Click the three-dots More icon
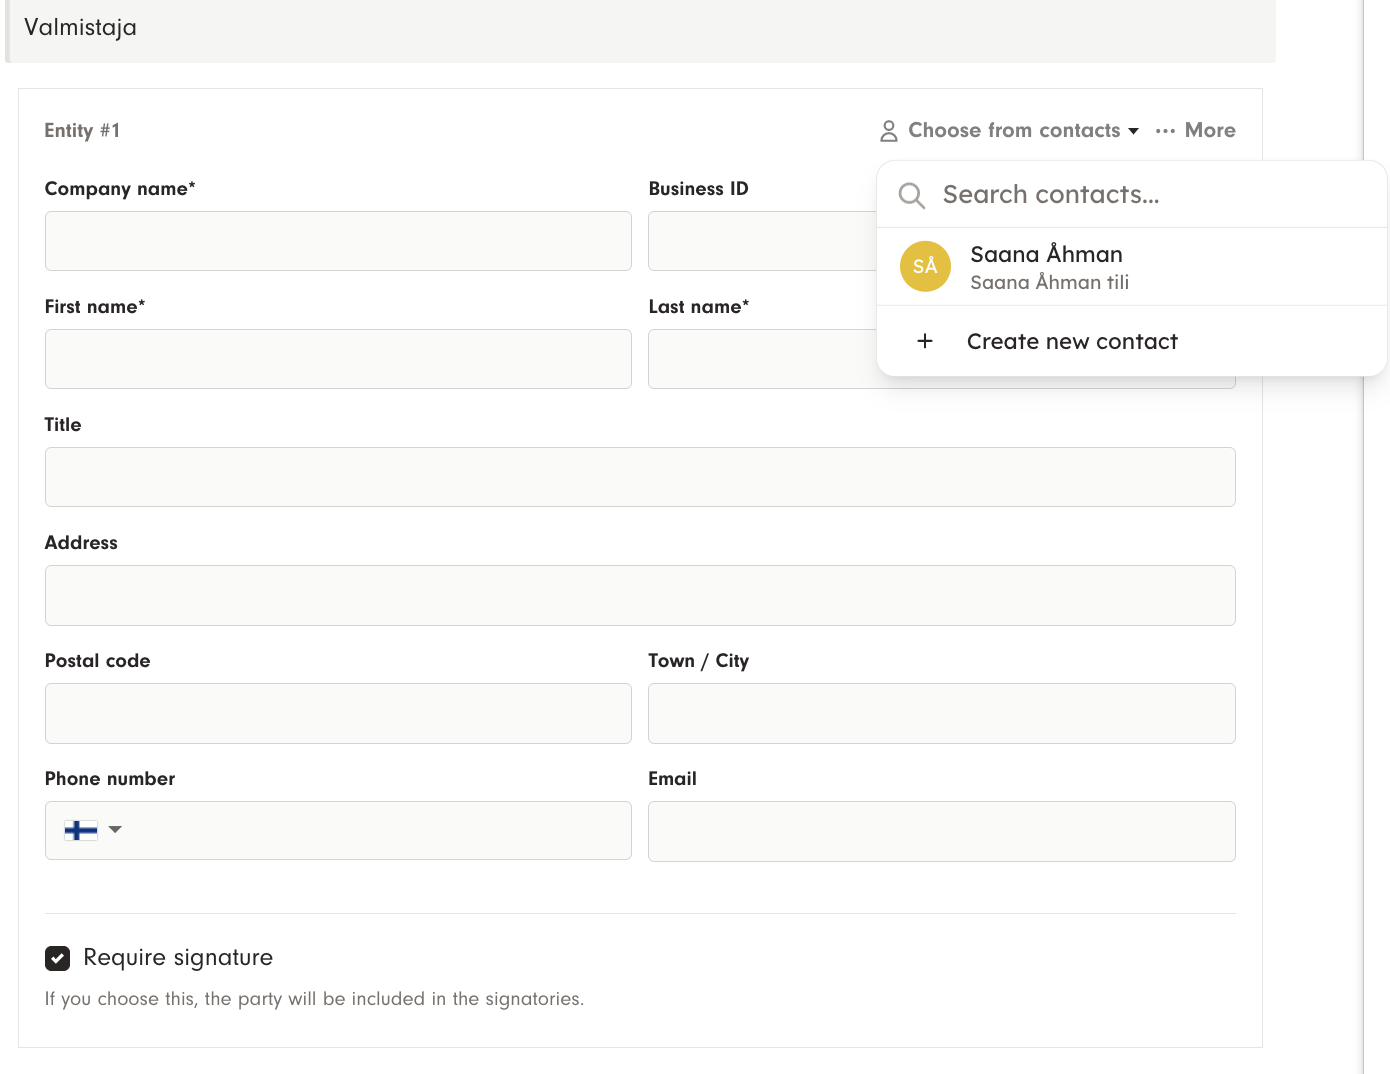 pos(1165,131)
